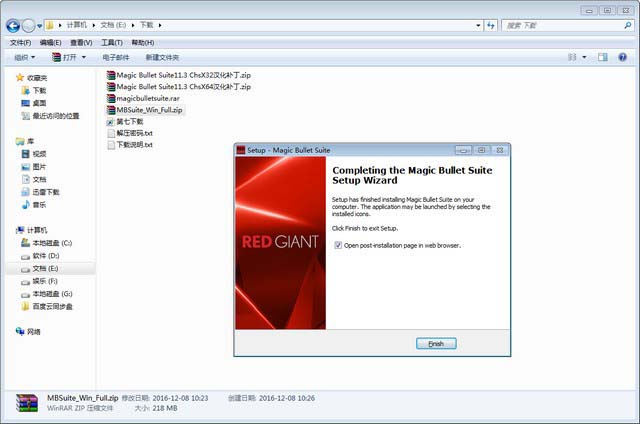
Task: Click 电子邮件 in the toolbar
Action: [116, 57]
